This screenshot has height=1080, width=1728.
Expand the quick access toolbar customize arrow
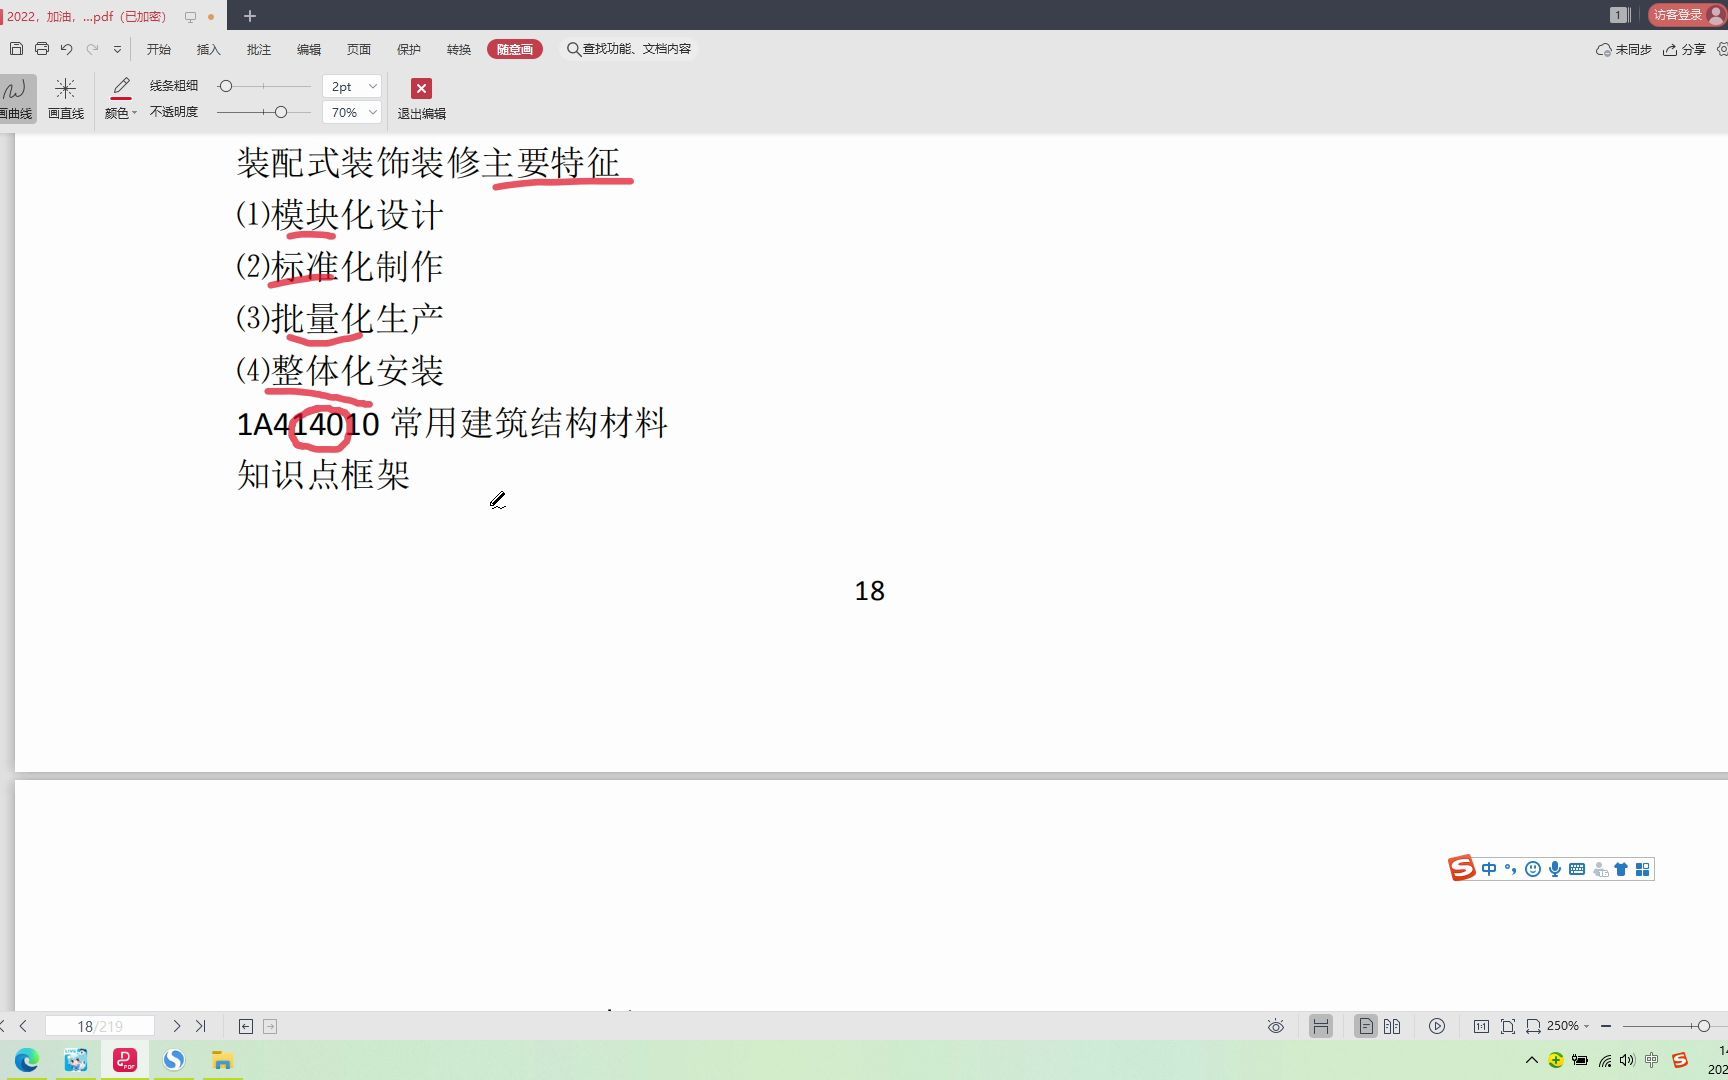(117, 49)
